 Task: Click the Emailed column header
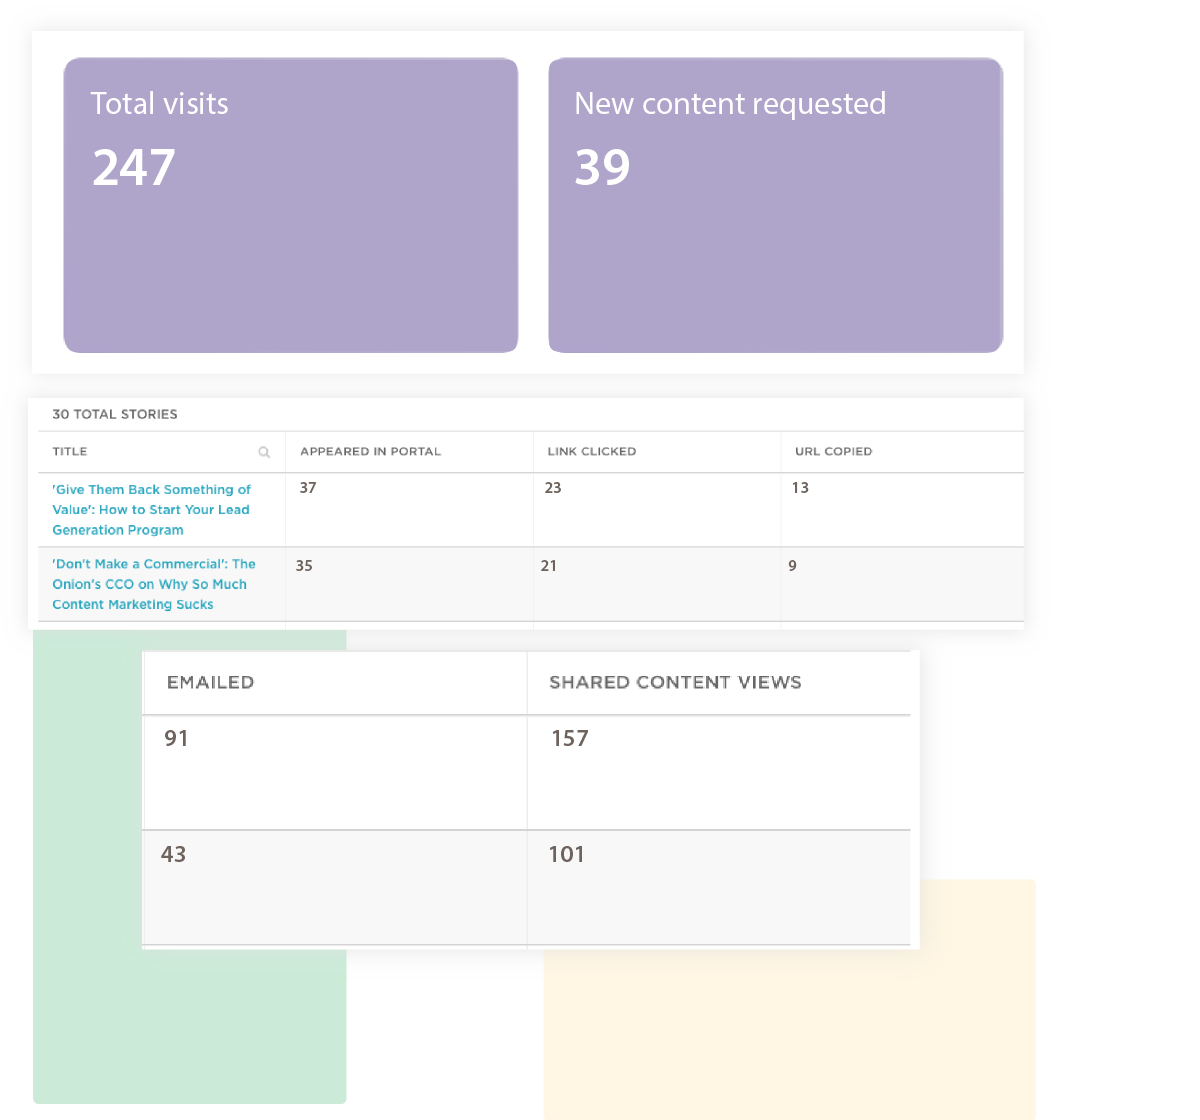210,683
